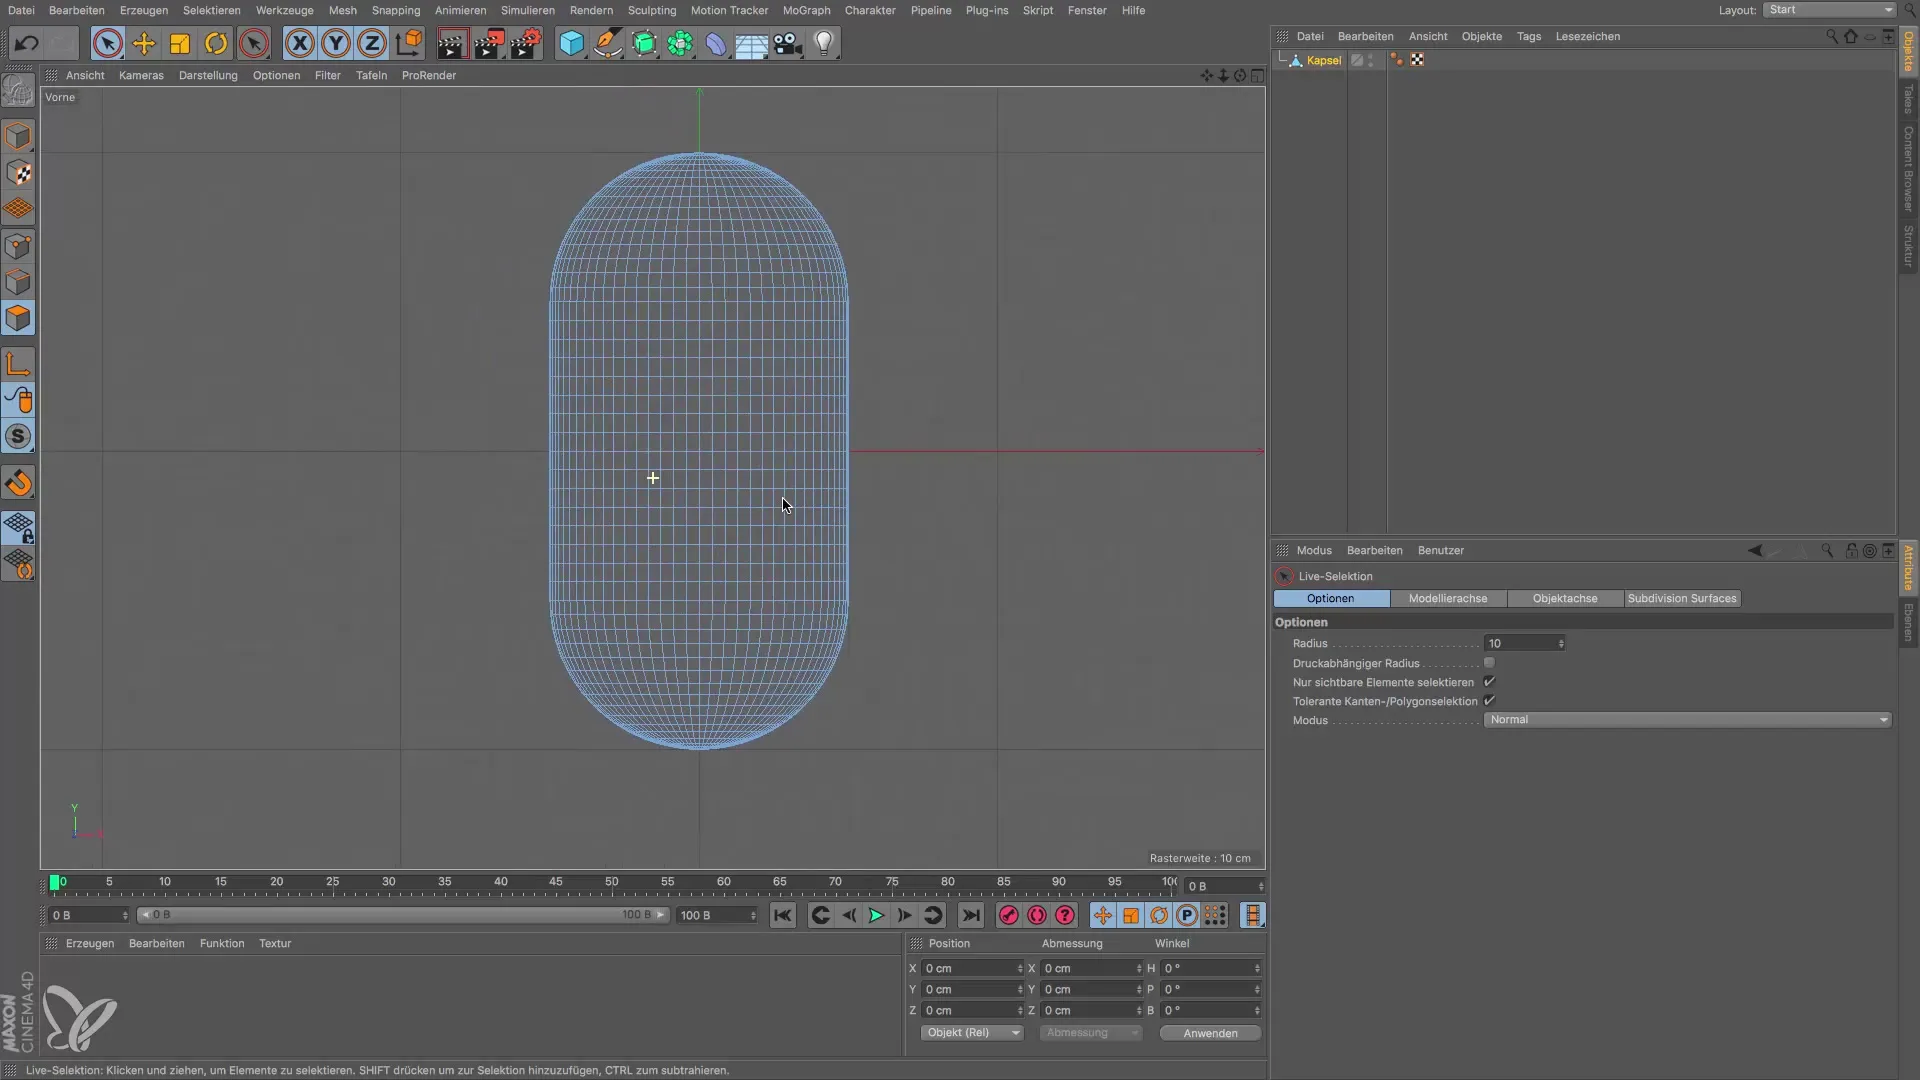
Task: Add a camera object
Action: pyautogui.click(x=788, y=43)
